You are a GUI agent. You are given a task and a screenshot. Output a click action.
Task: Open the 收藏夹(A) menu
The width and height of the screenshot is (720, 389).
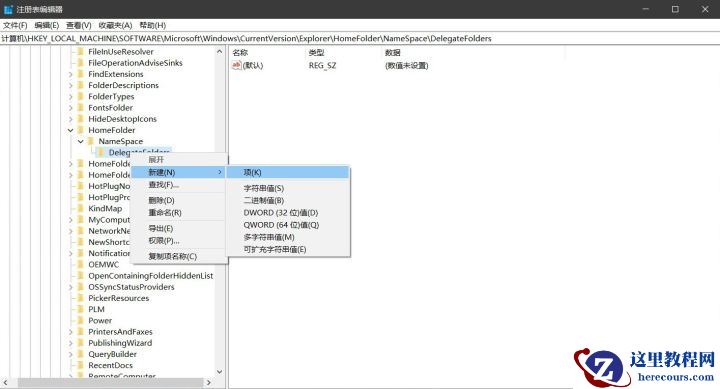point(115,25)
